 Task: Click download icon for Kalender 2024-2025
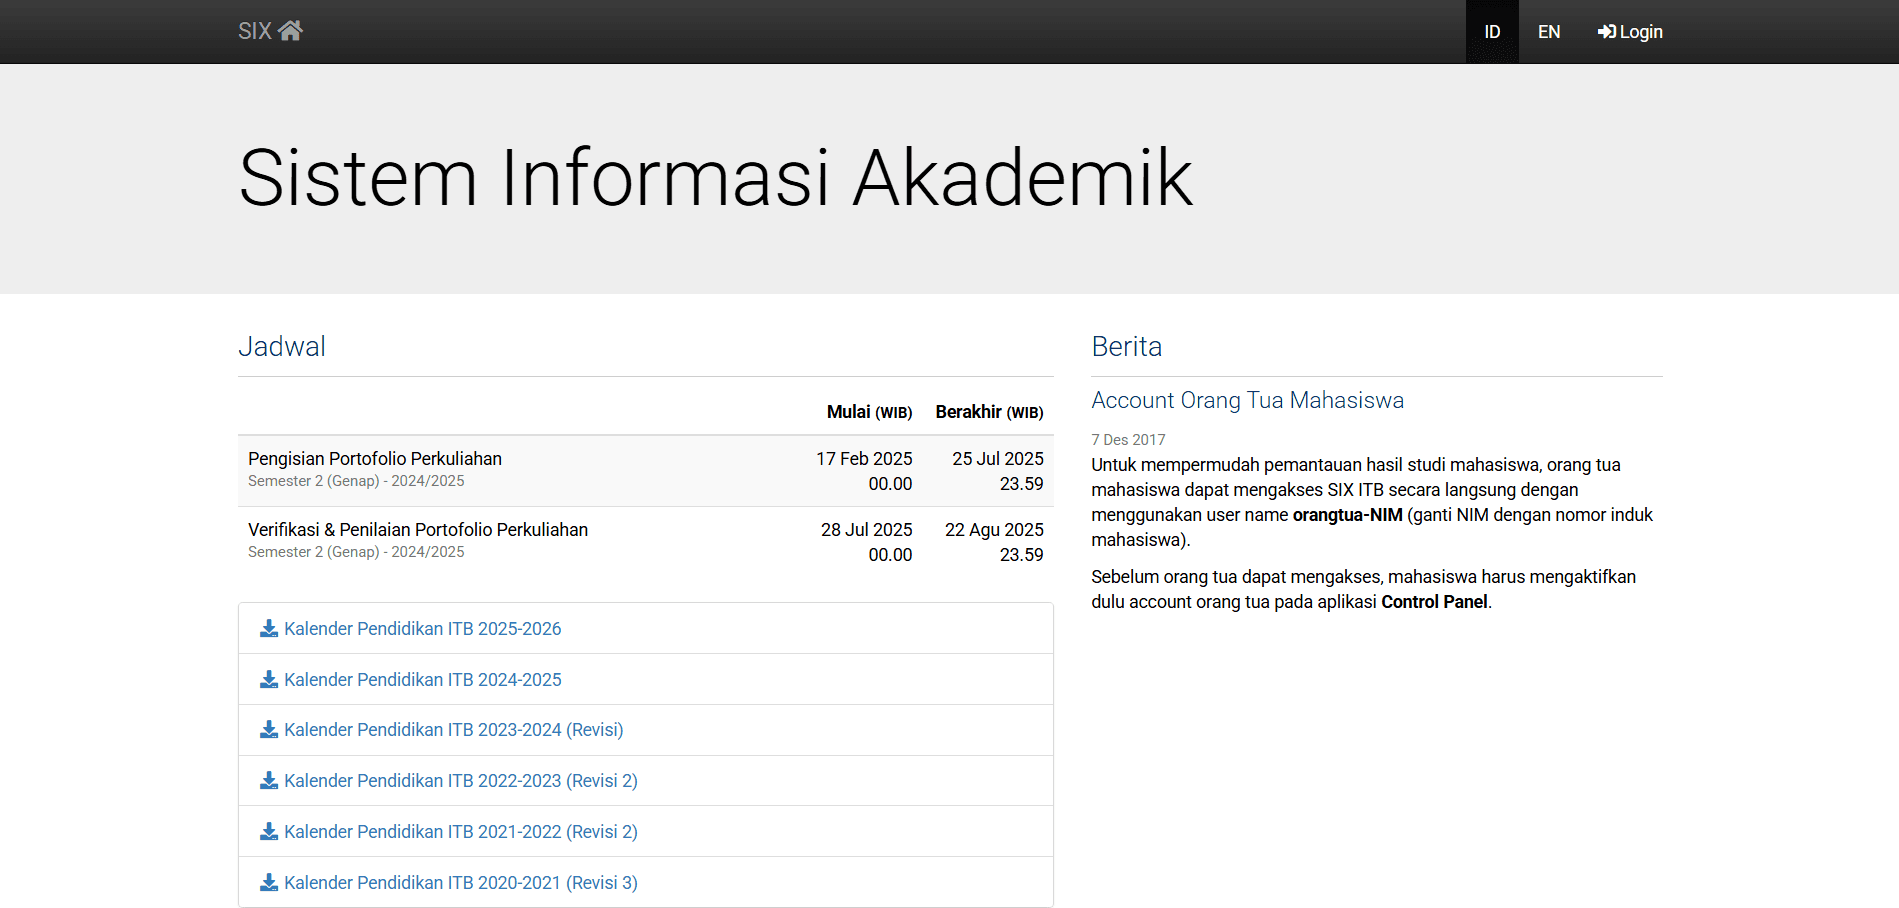point(269,680)
